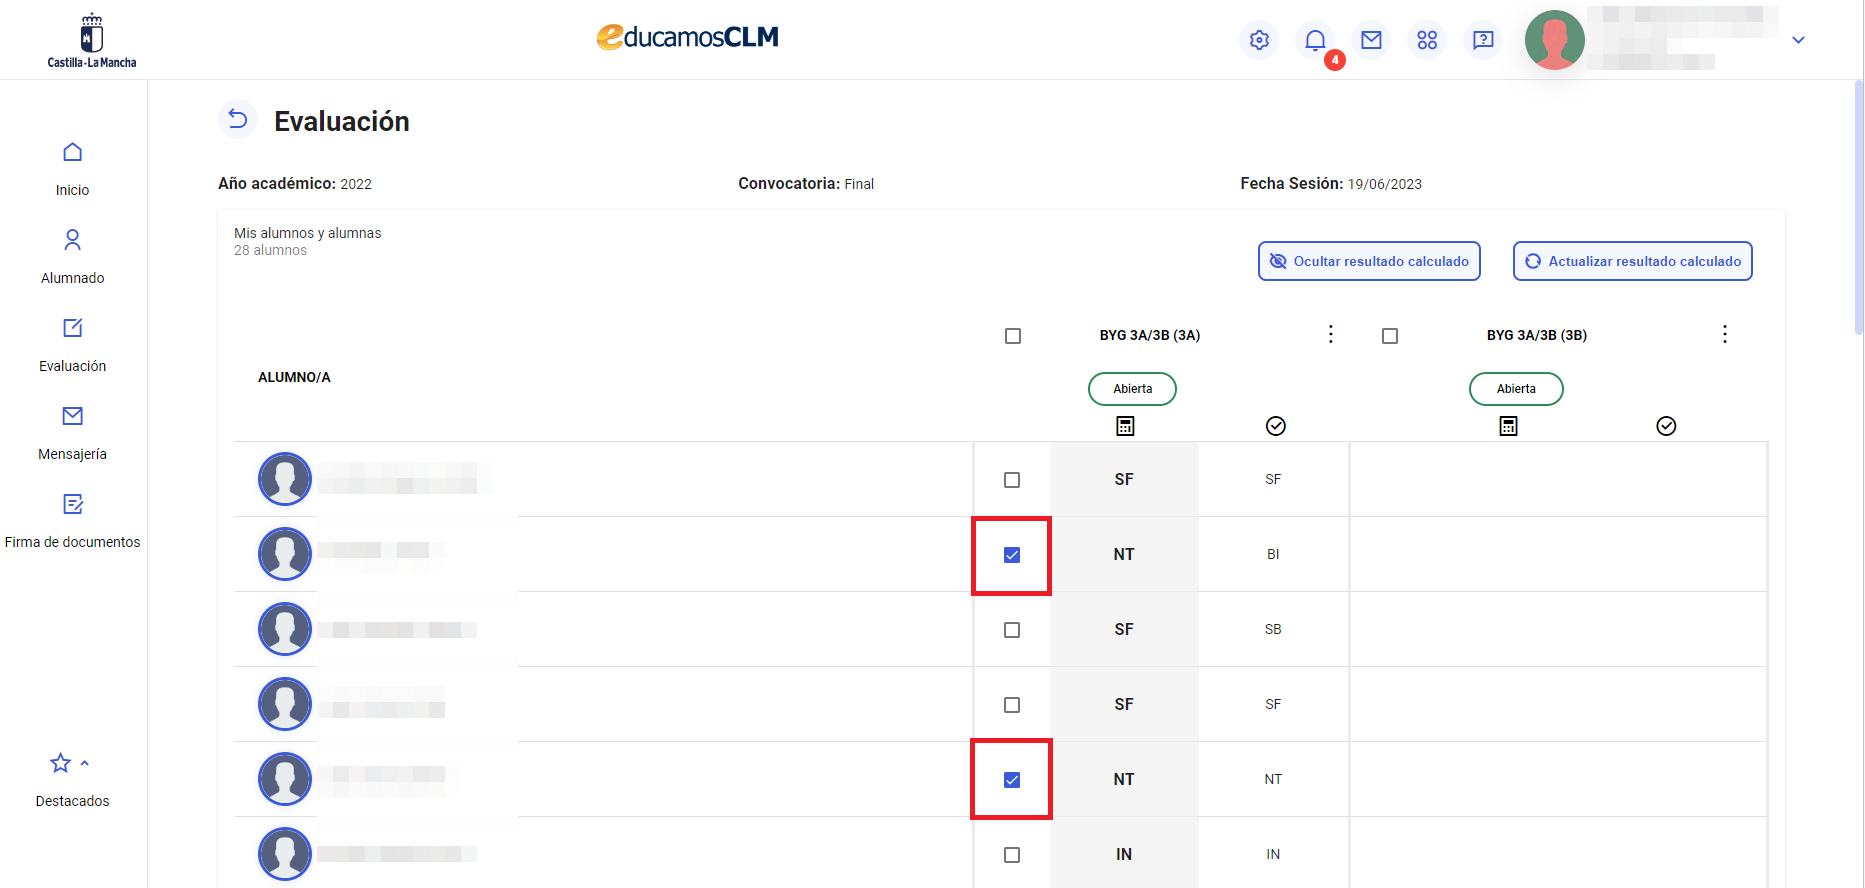Open Mensajería in the sidebar
The image size is (1865, 888).
tap(72, 433)
